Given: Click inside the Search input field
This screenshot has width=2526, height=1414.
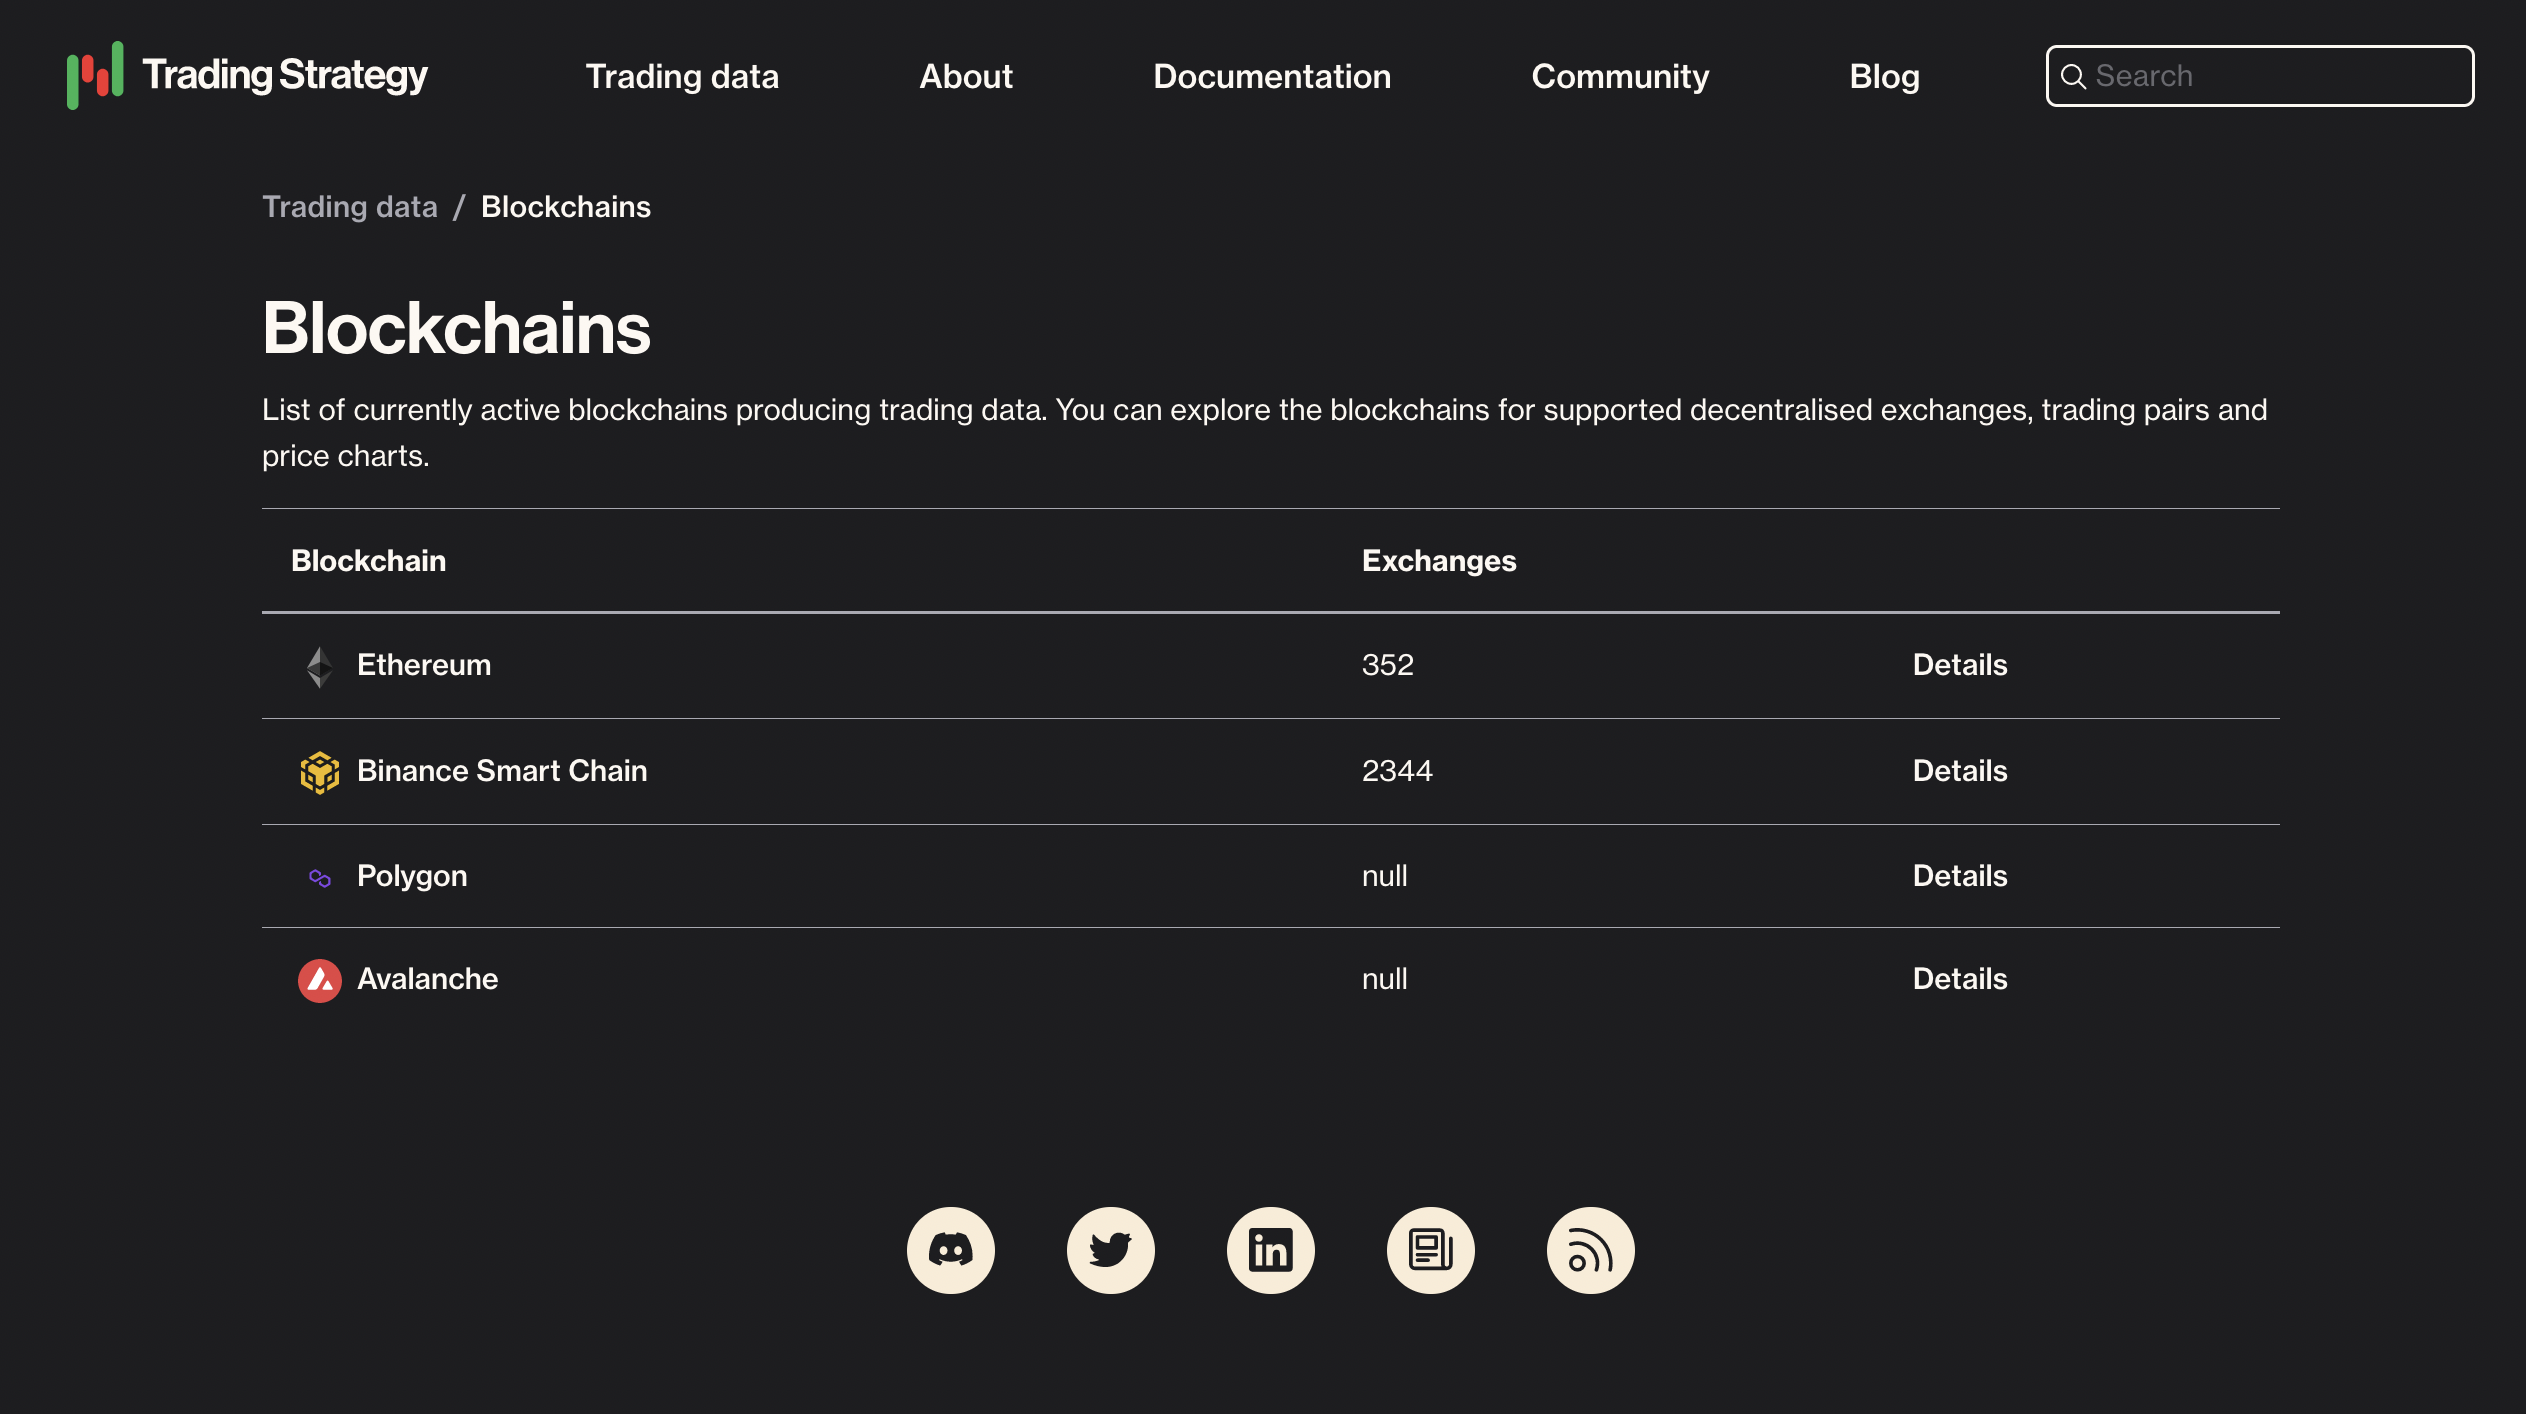Looking at the screenshot, I should coord(2260,75).
